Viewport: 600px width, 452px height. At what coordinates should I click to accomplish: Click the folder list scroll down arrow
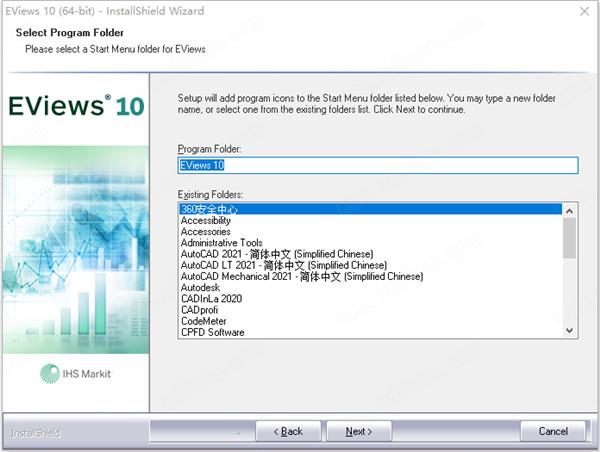pos(569,330)
